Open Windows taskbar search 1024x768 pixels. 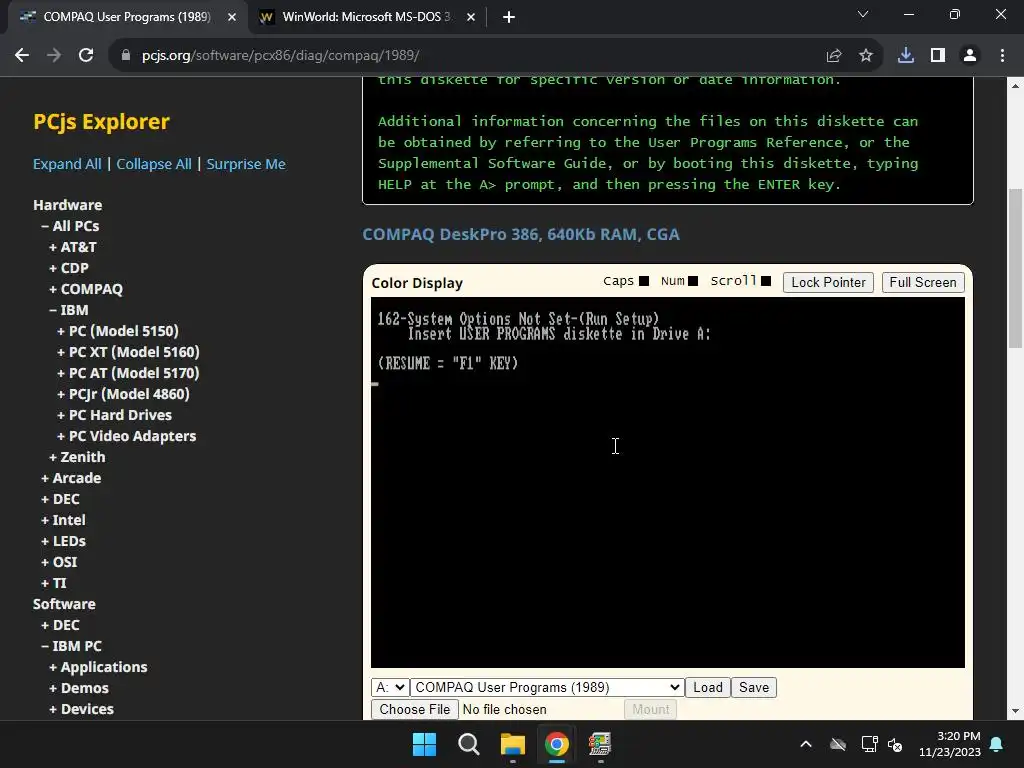point(468,744)
